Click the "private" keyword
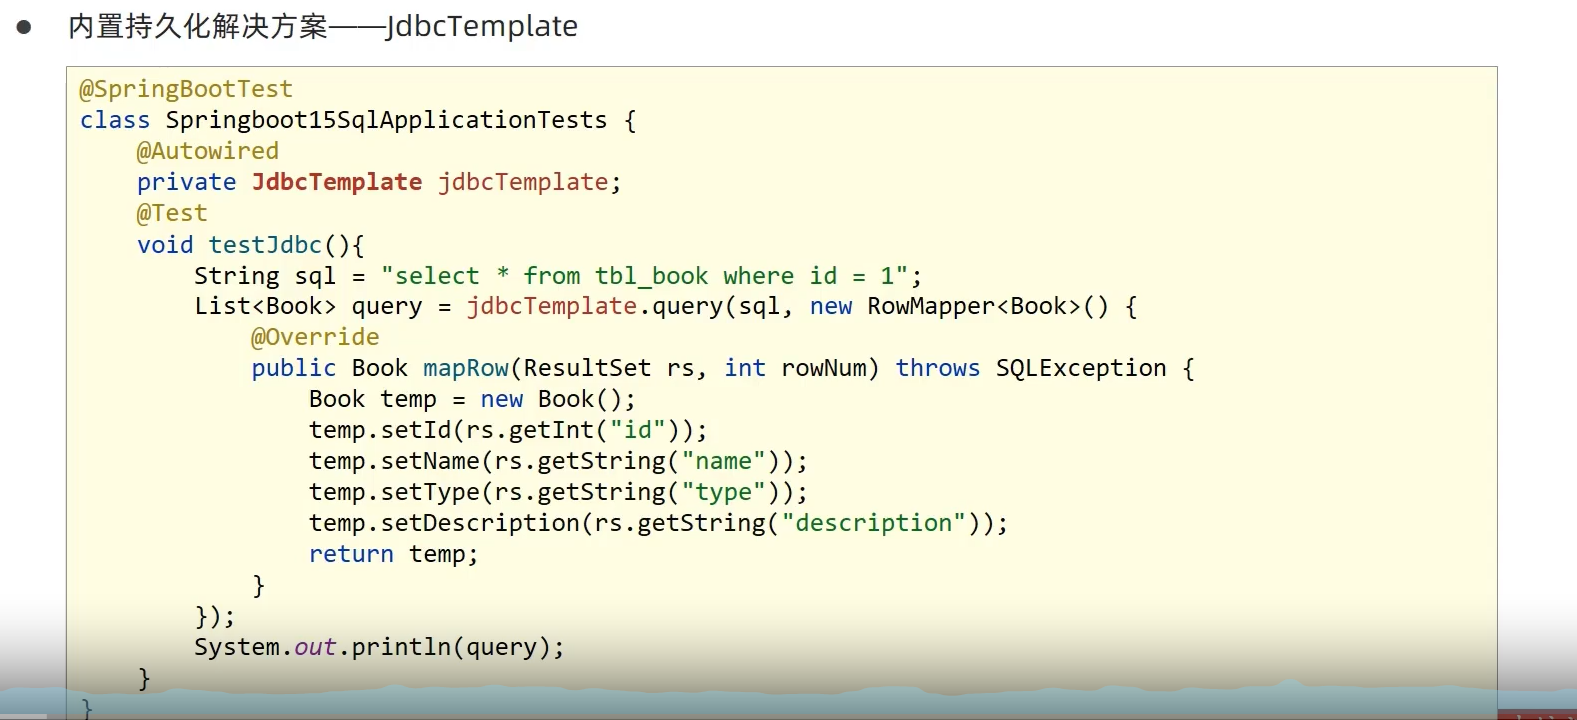 click(187, 182)
